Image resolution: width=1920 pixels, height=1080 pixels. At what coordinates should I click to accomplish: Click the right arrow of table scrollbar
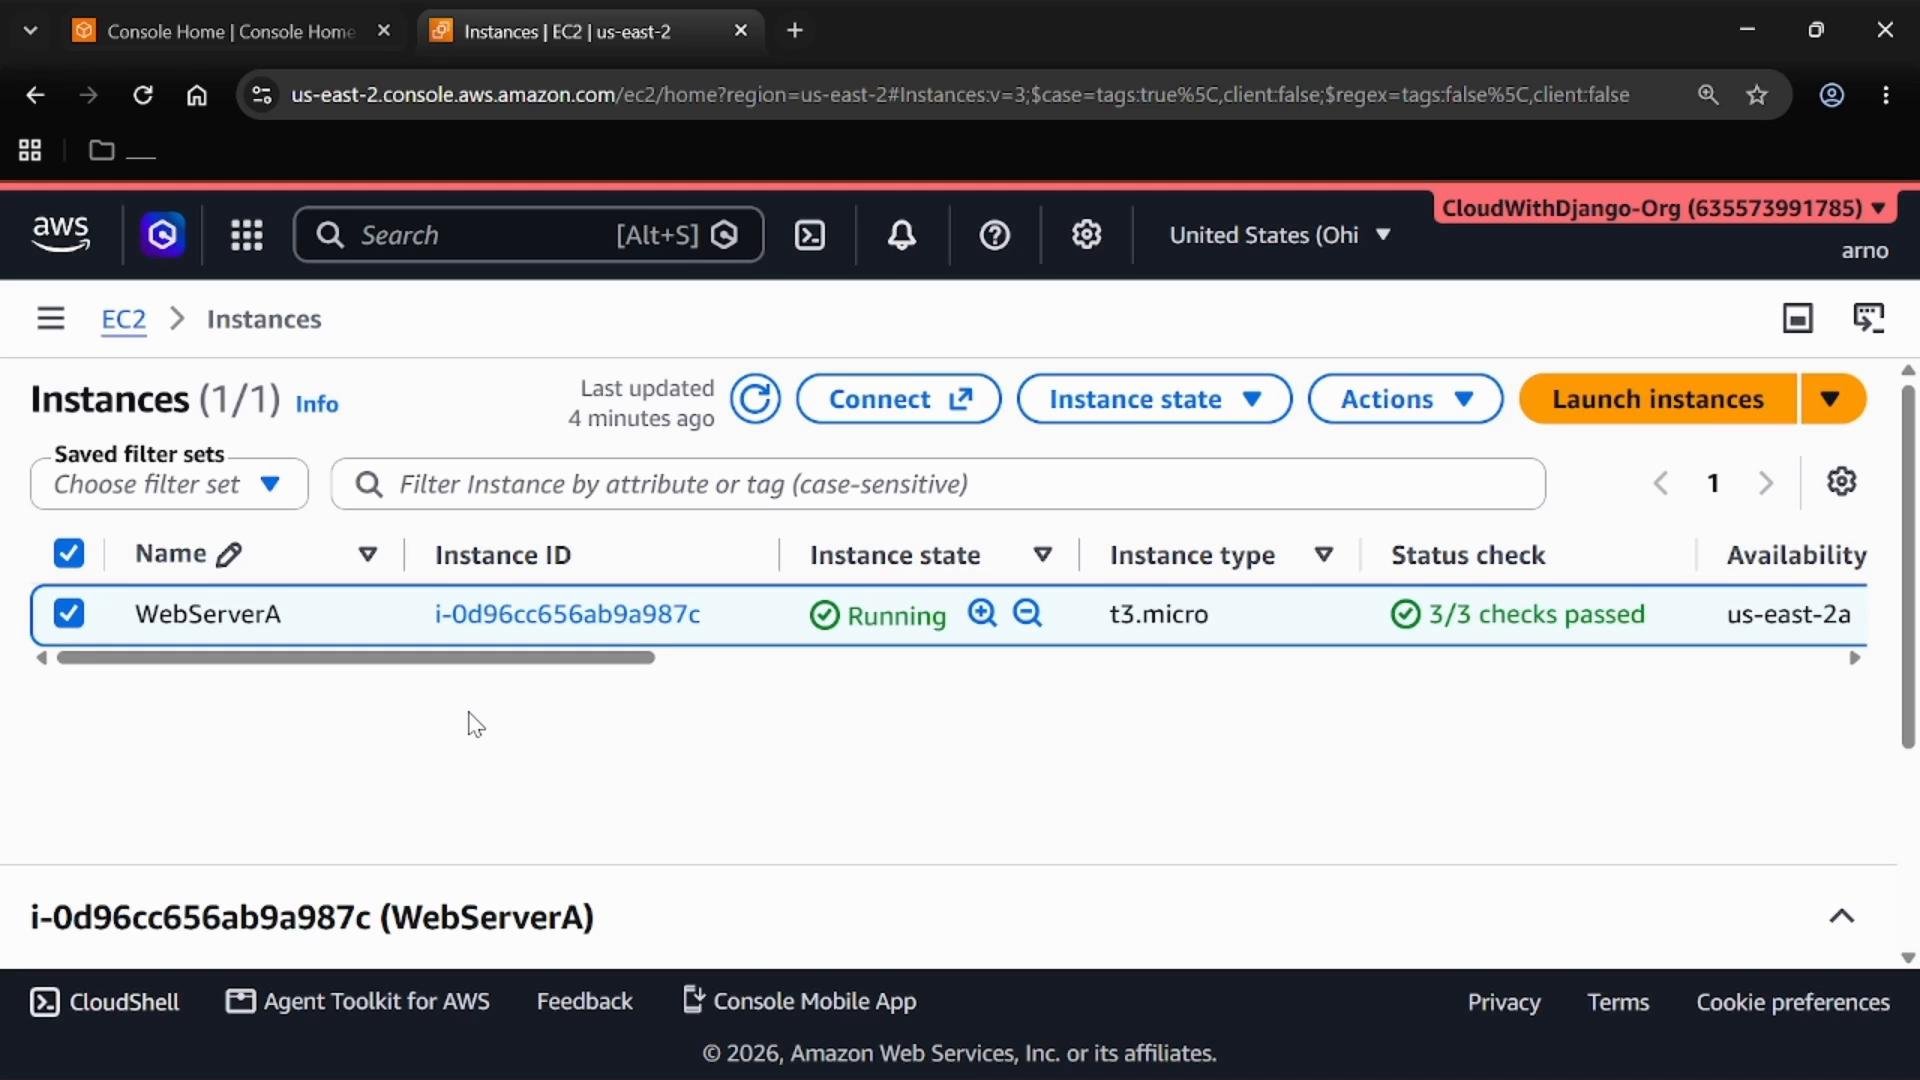1855,658
